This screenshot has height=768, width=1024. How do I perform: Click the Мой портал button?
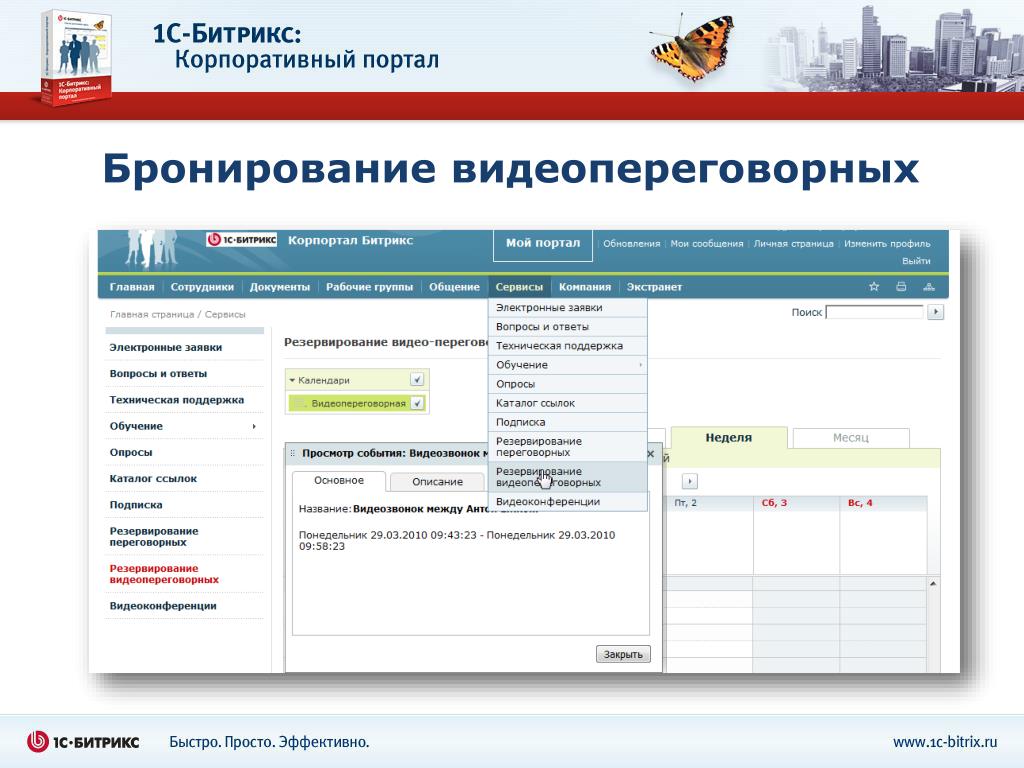[543, 244]
